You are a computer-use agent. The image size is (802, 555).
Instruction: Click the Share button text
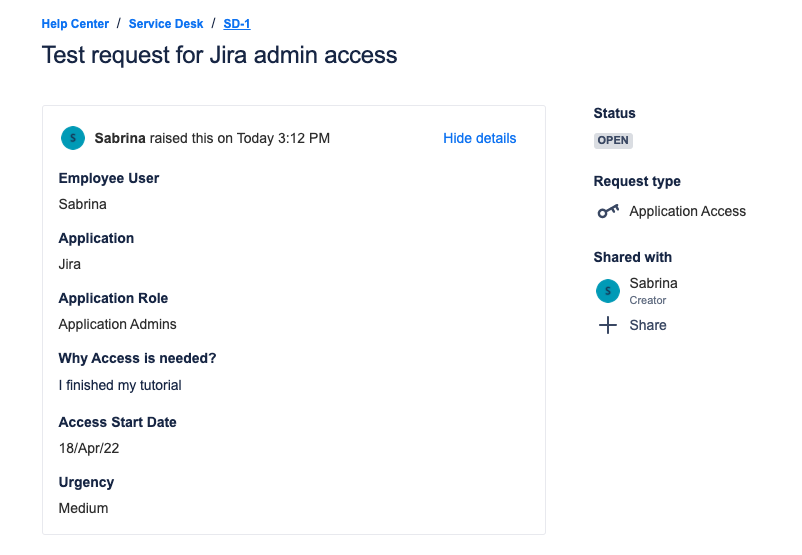(x=648, y=325)
